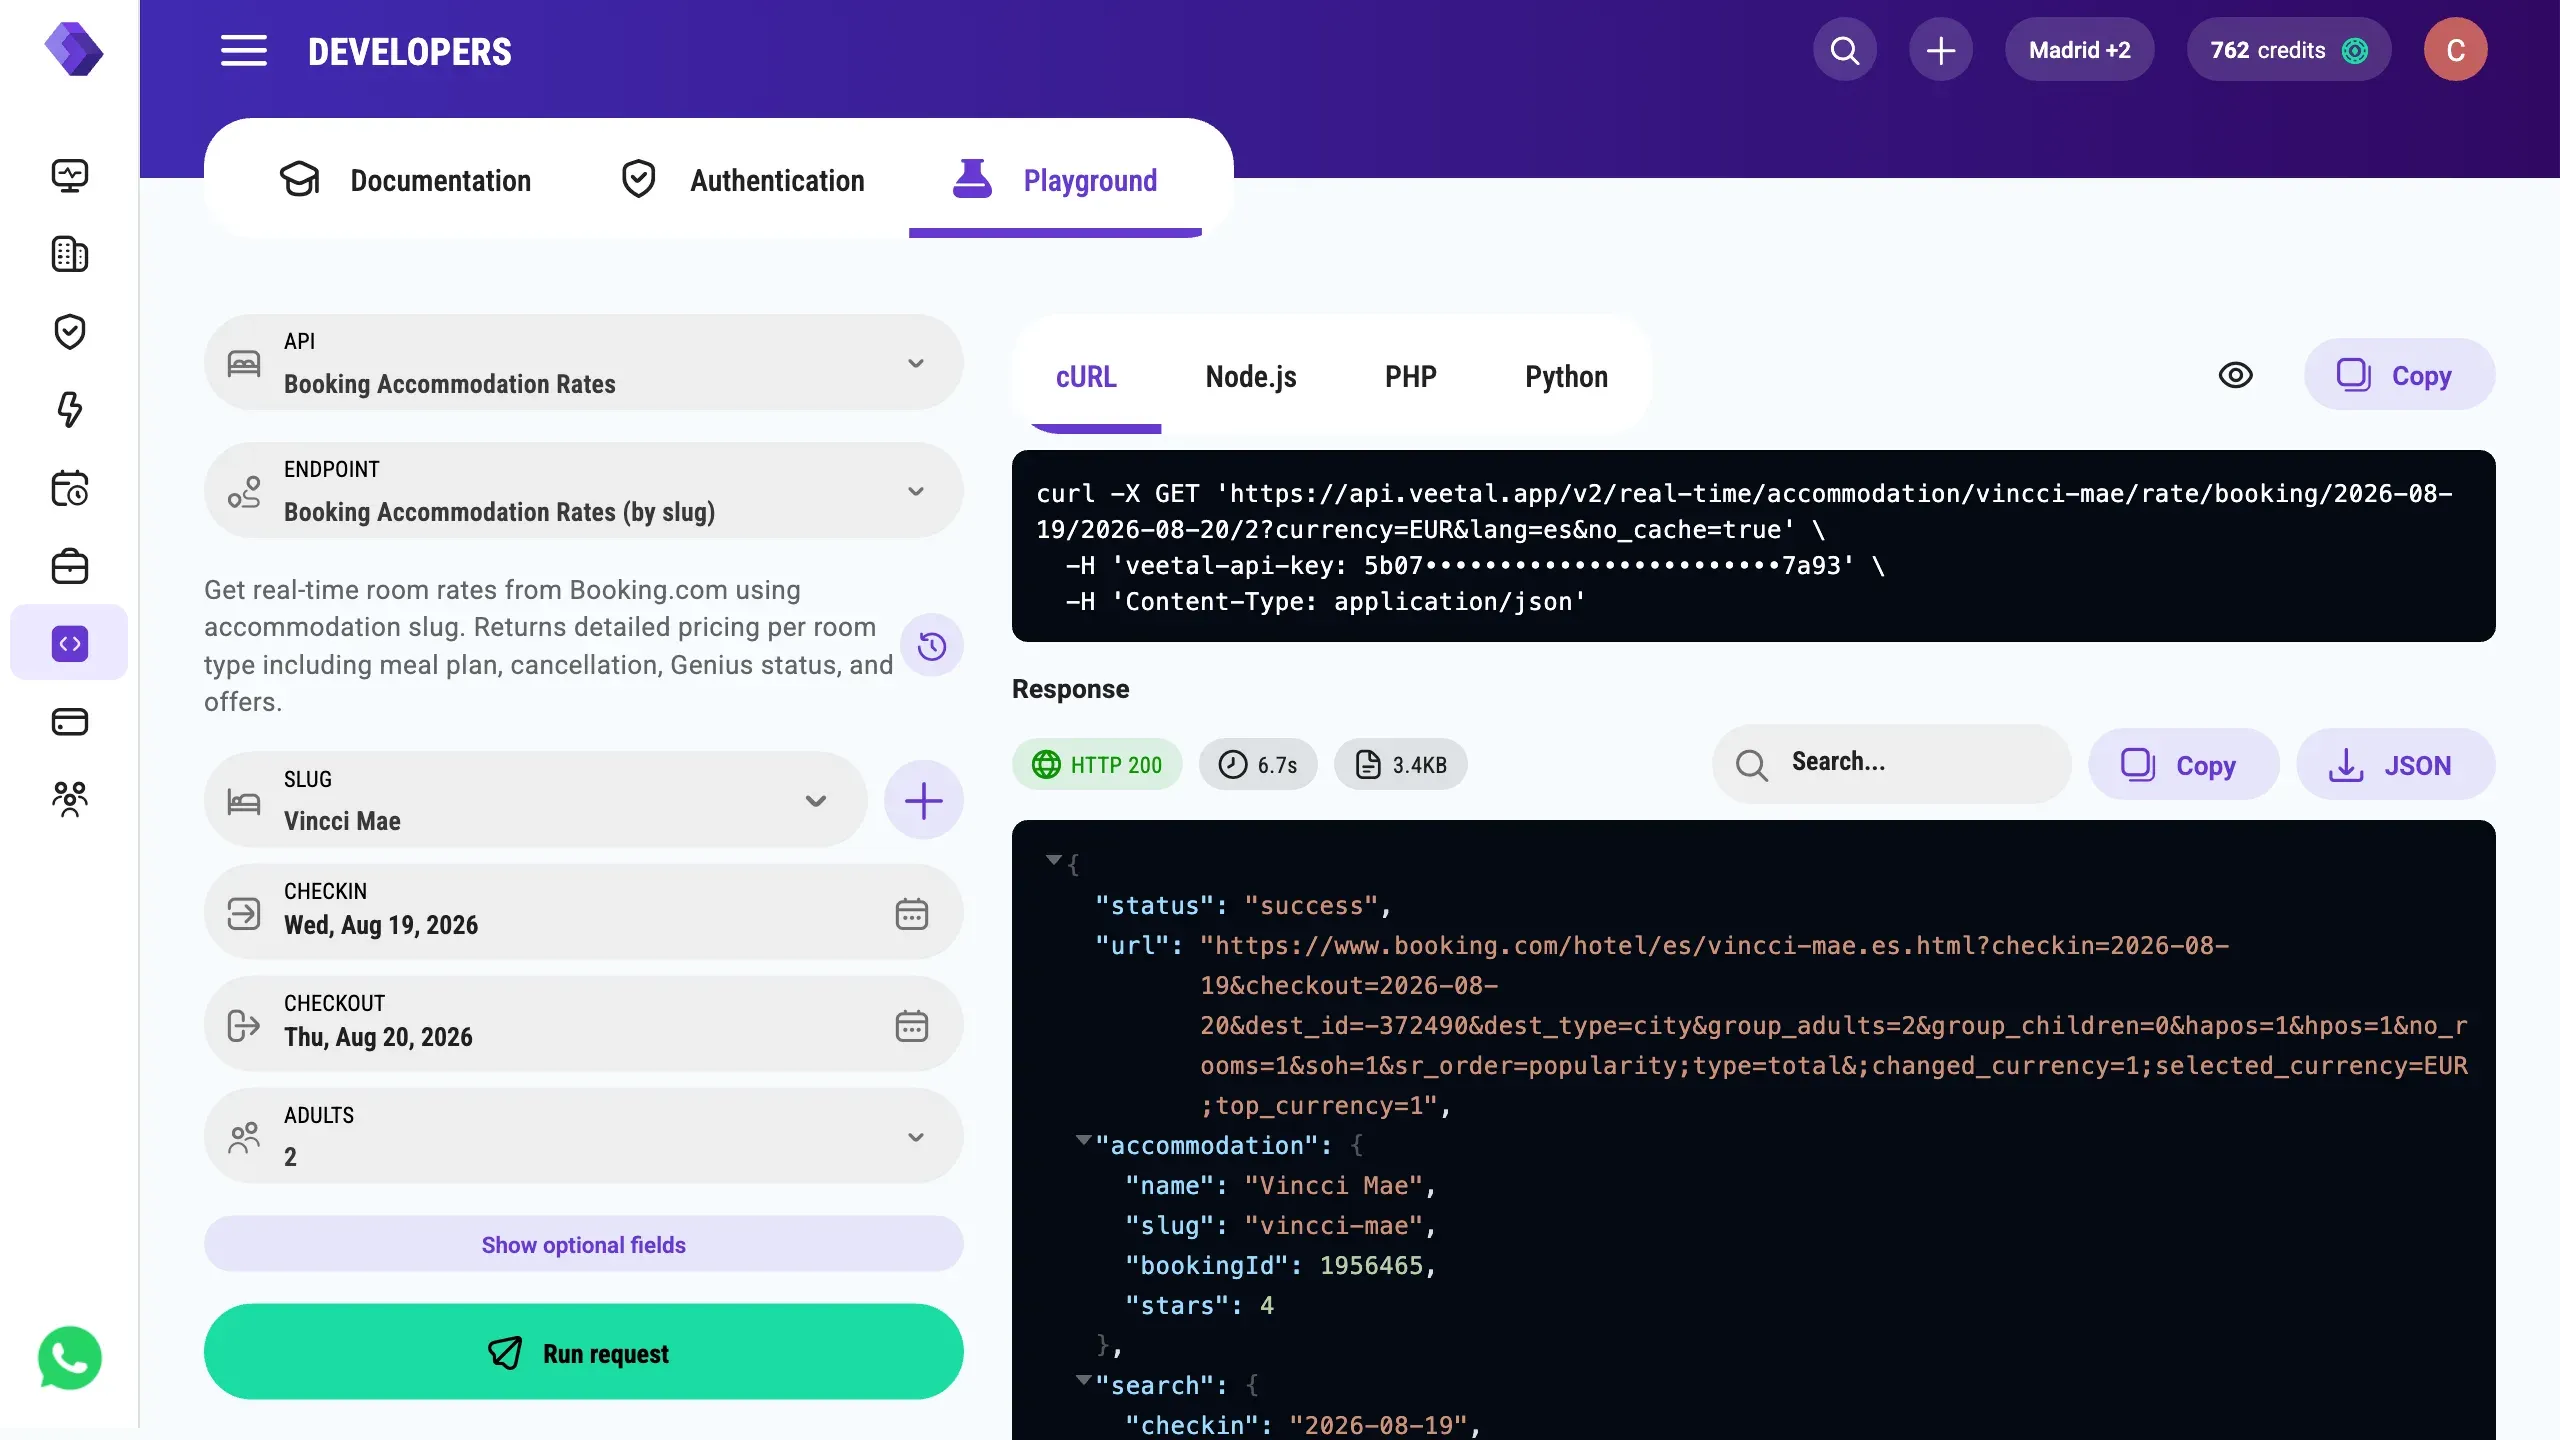The width and height of the screenshot is (2560, 1440).
Task: Open the calendar clock icon in sidebar
Action: [69, 488]
